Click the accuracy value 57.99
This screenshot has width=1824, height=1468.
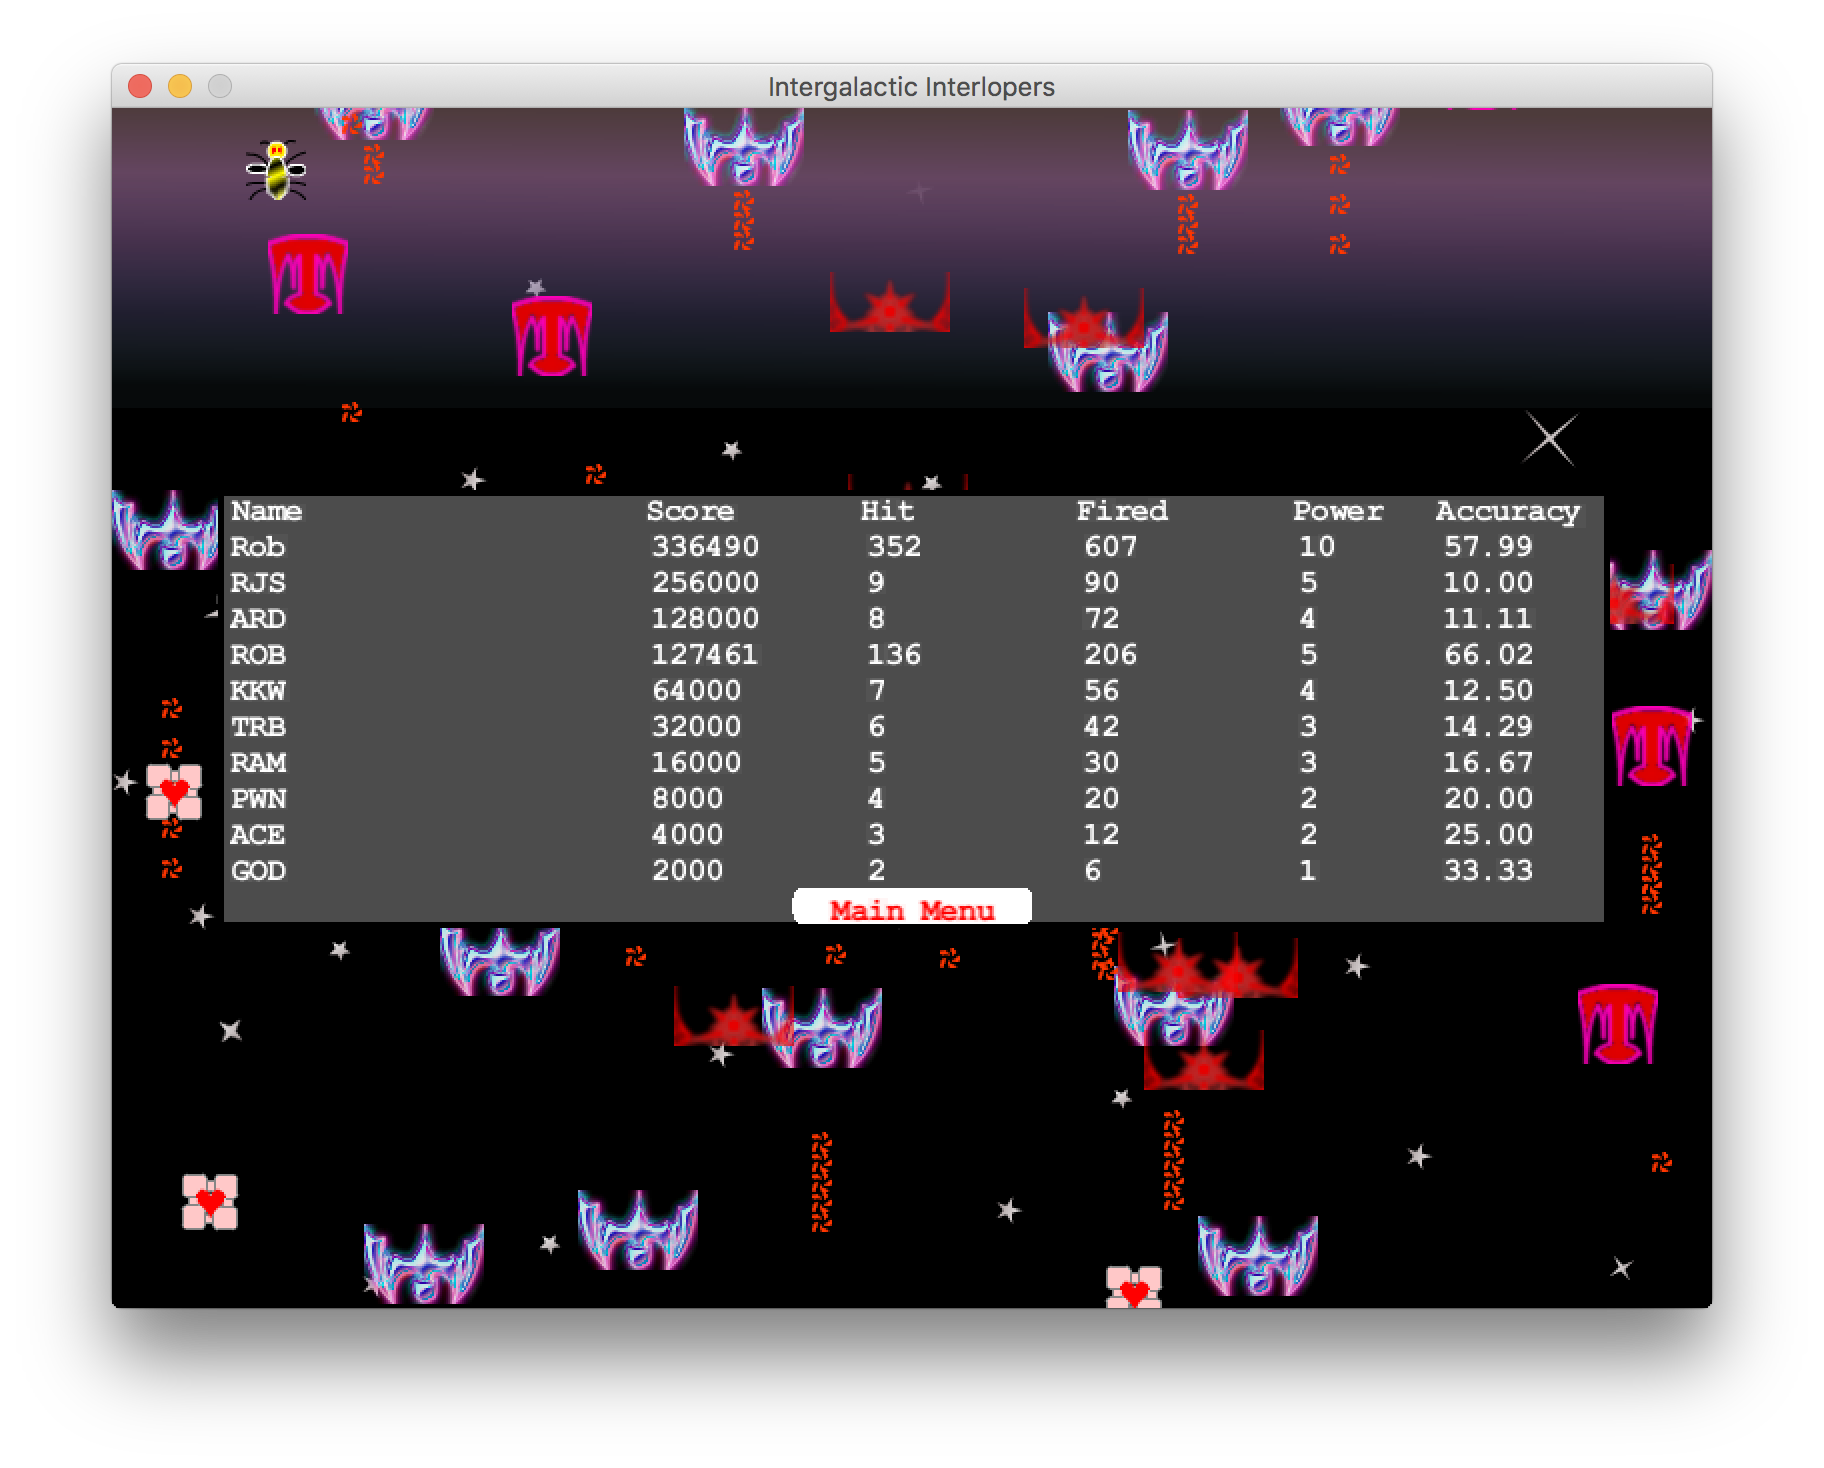click(x=1488, y=547)
